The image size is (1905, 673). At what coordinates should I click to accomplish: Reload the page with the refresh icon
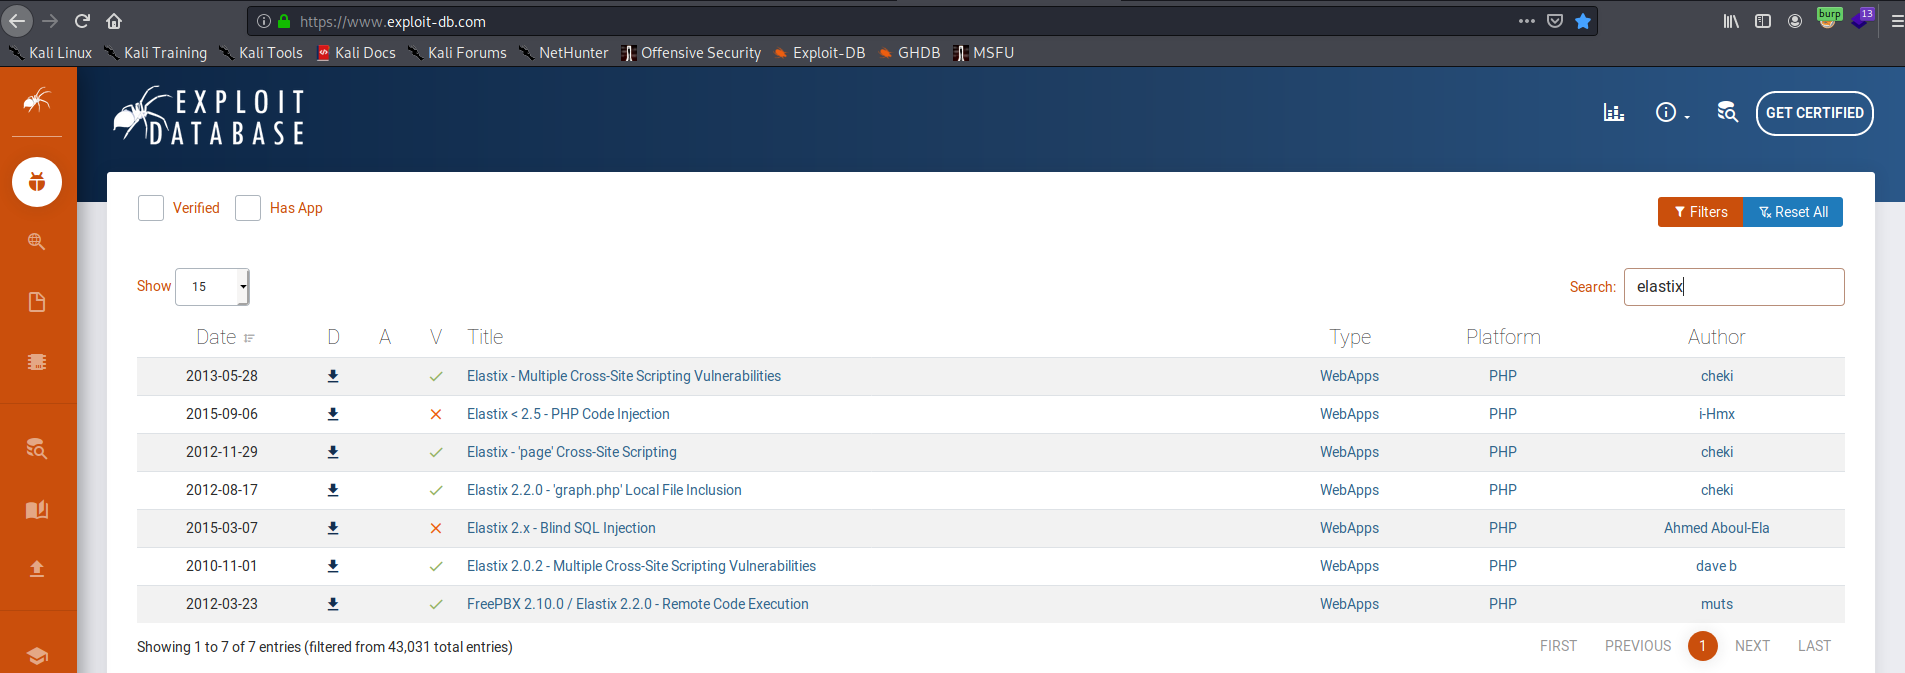(83, 21)
